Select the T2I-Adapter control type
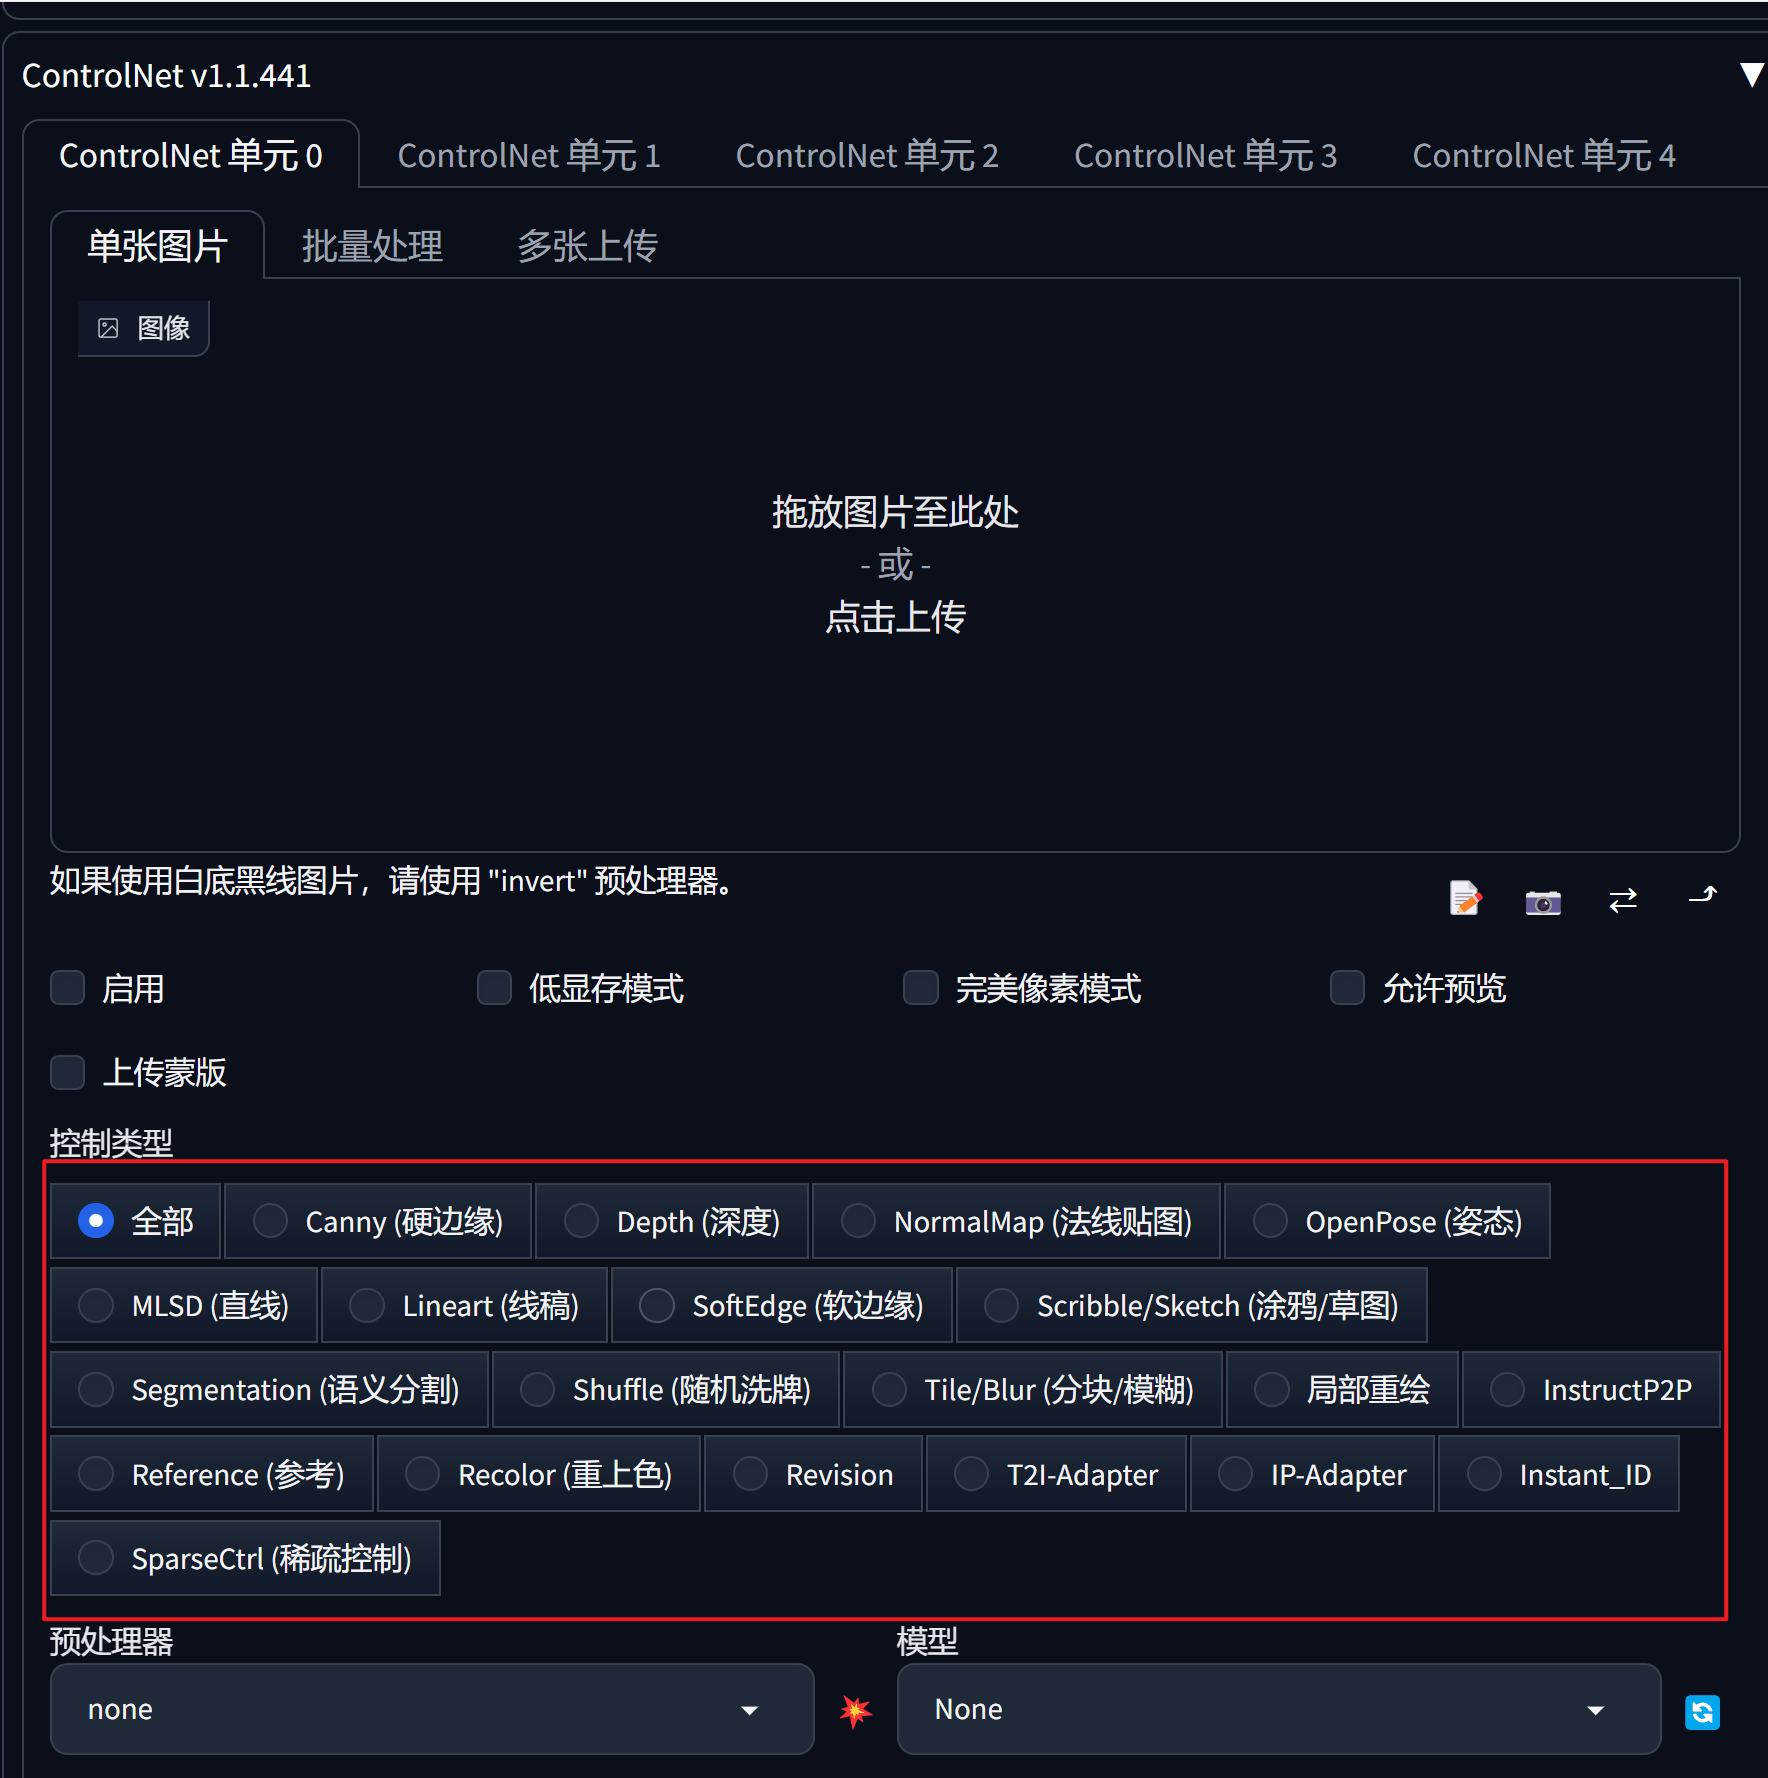Image resolution: width=1768 pixels, height=1778 pixels. [1056, 1474]
